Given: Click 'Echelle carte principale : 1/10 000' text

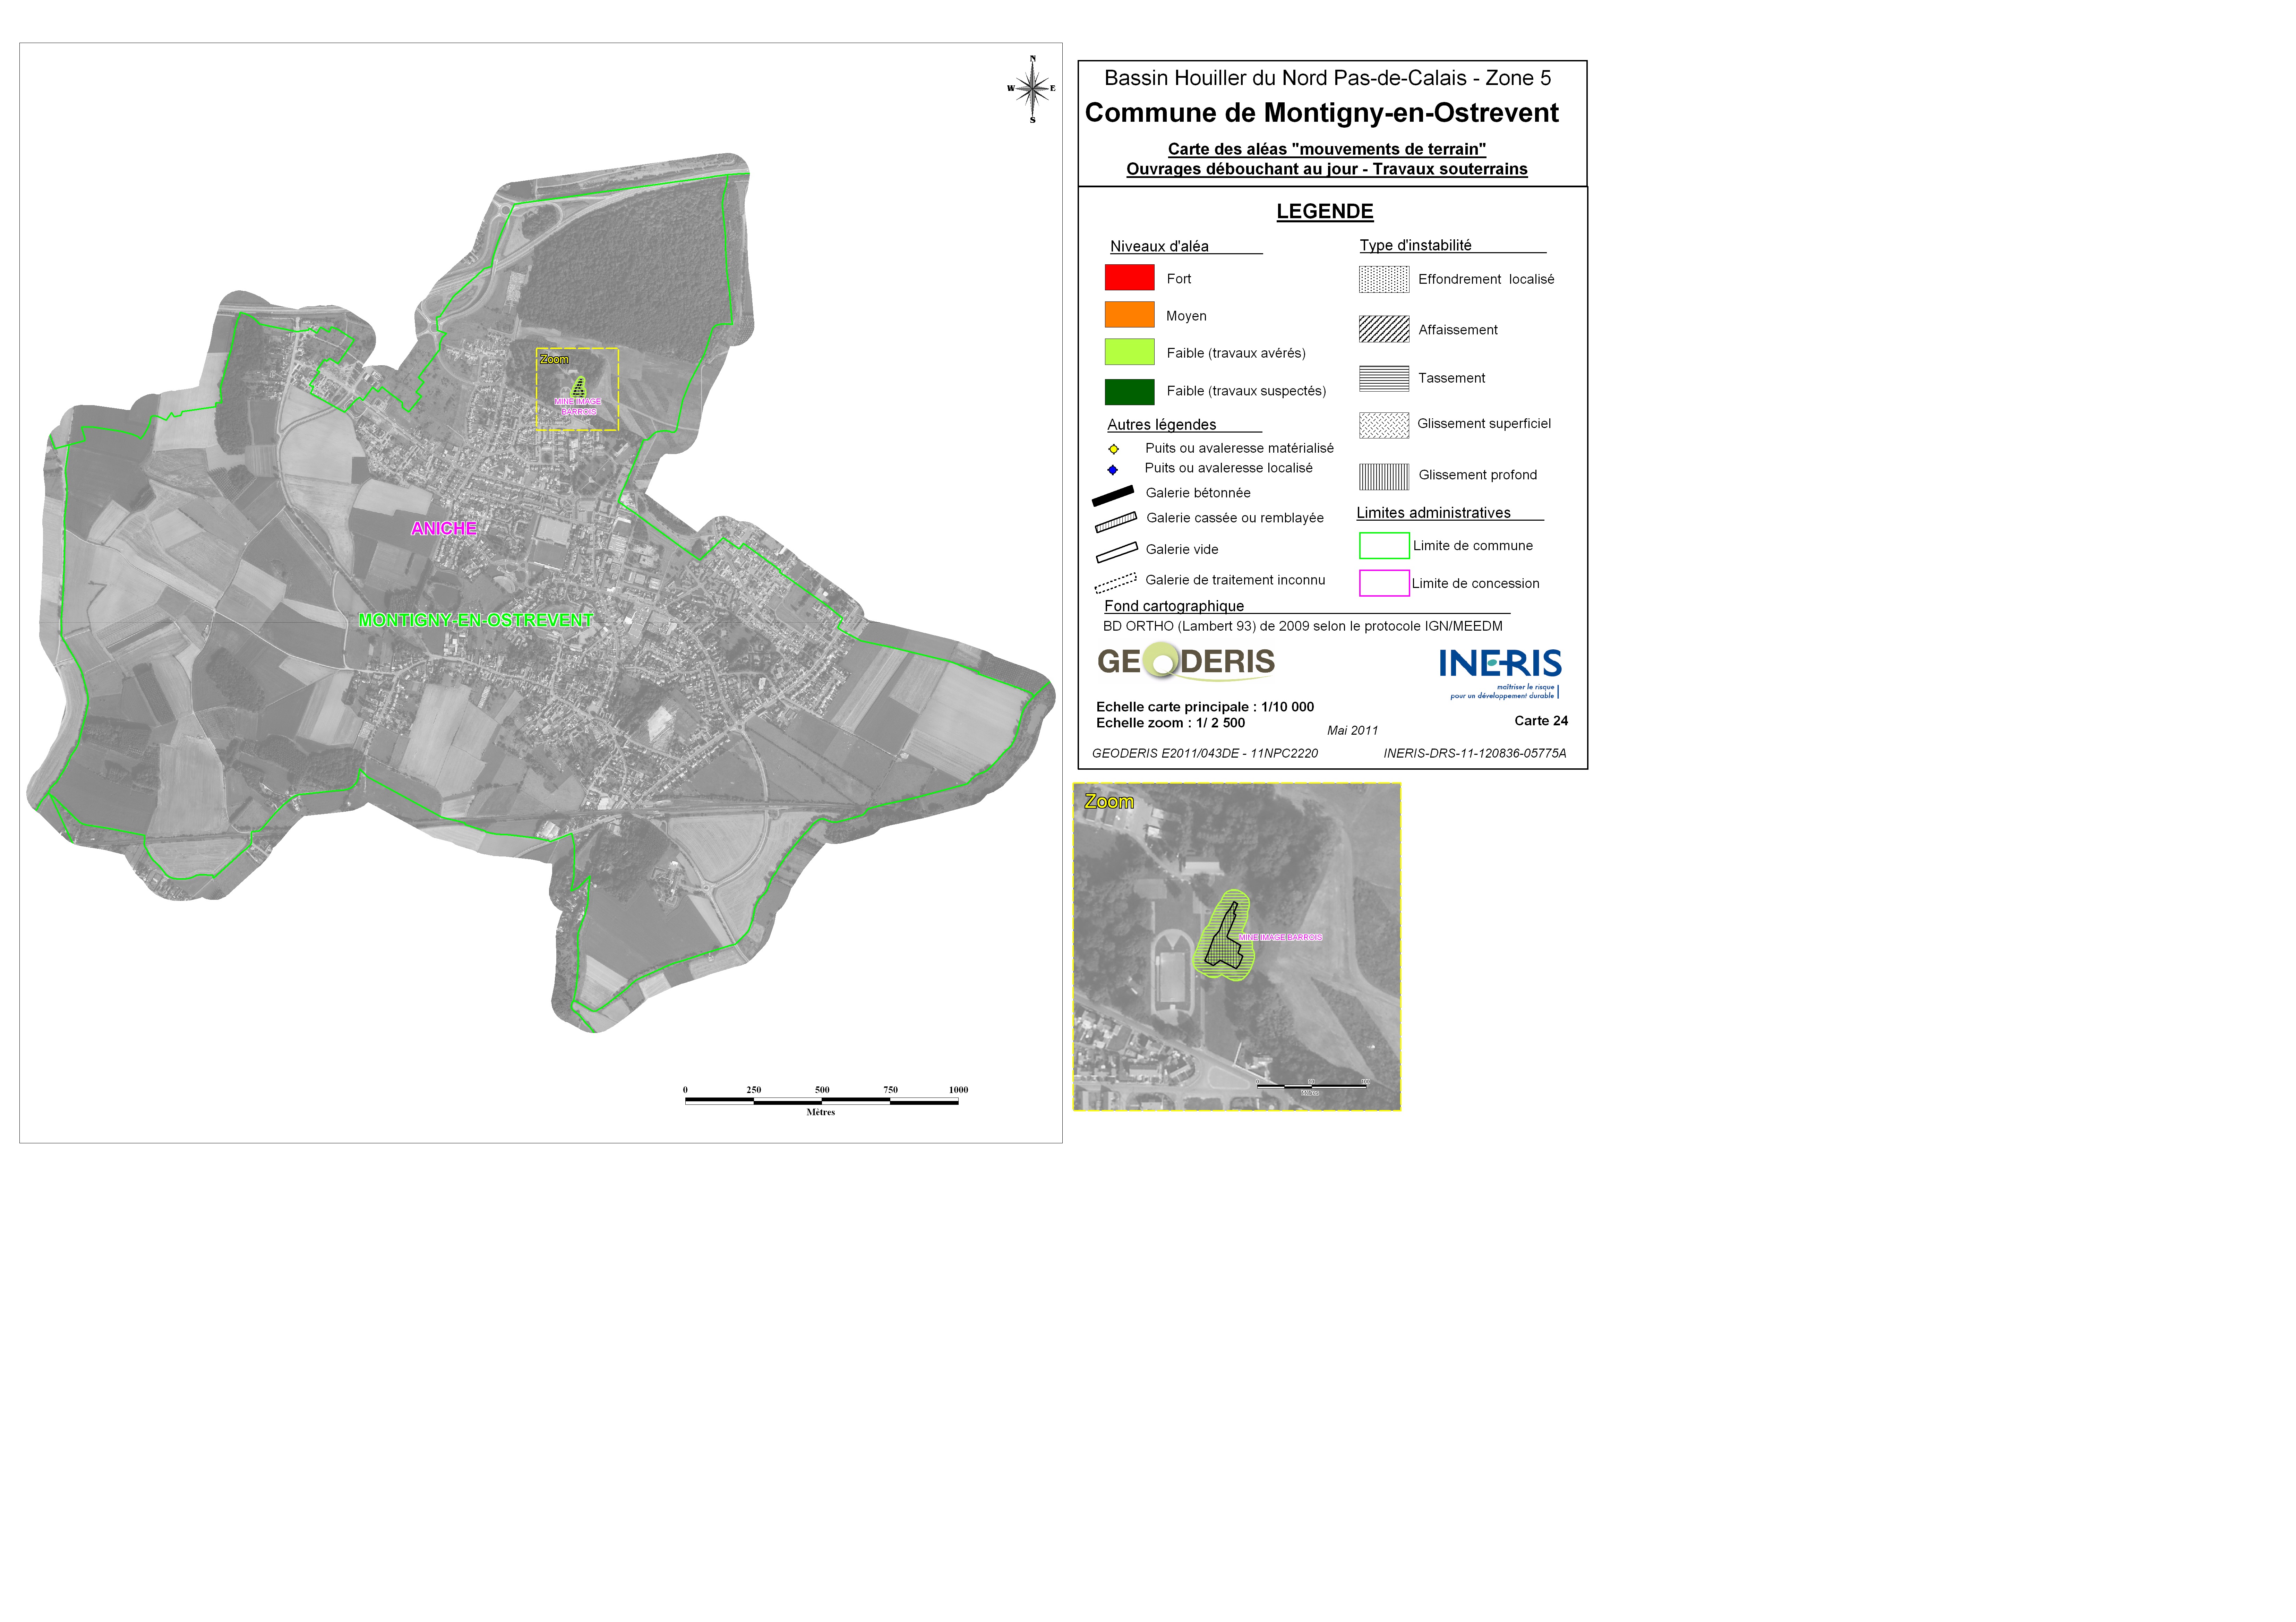Looking at the screenshot, I should [1205, 707].
